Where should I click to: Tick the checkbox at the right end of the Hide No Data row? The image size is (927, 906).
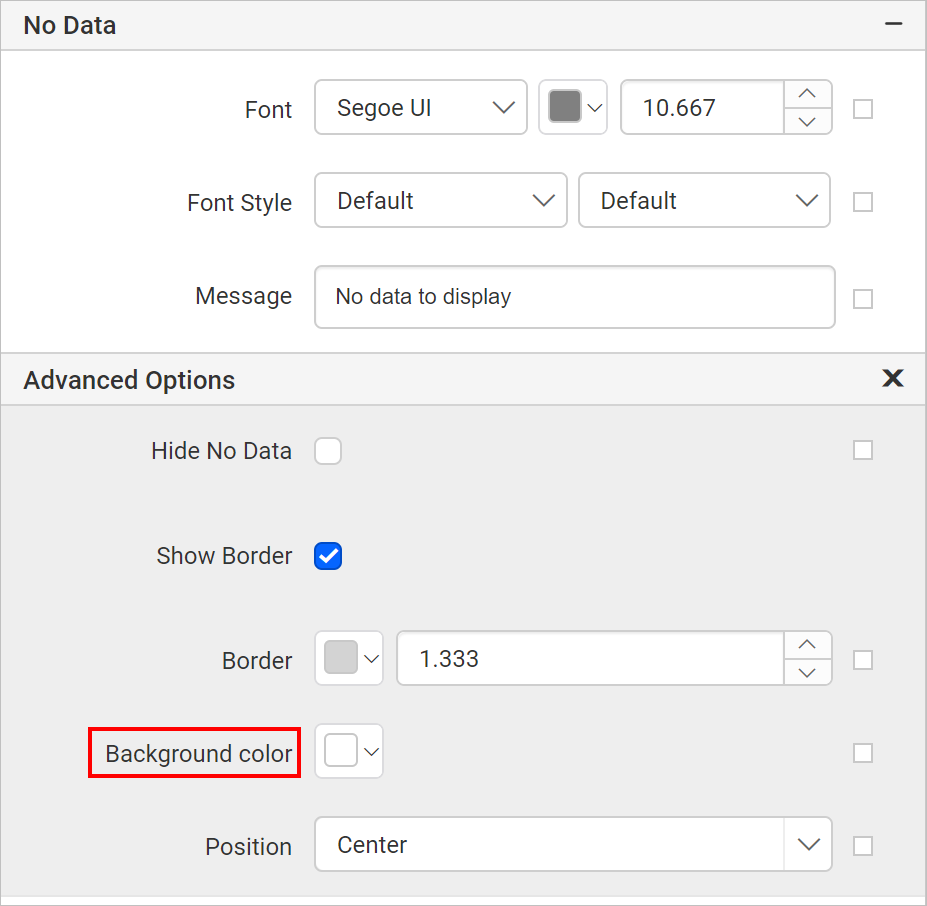[x=863, y=450]
